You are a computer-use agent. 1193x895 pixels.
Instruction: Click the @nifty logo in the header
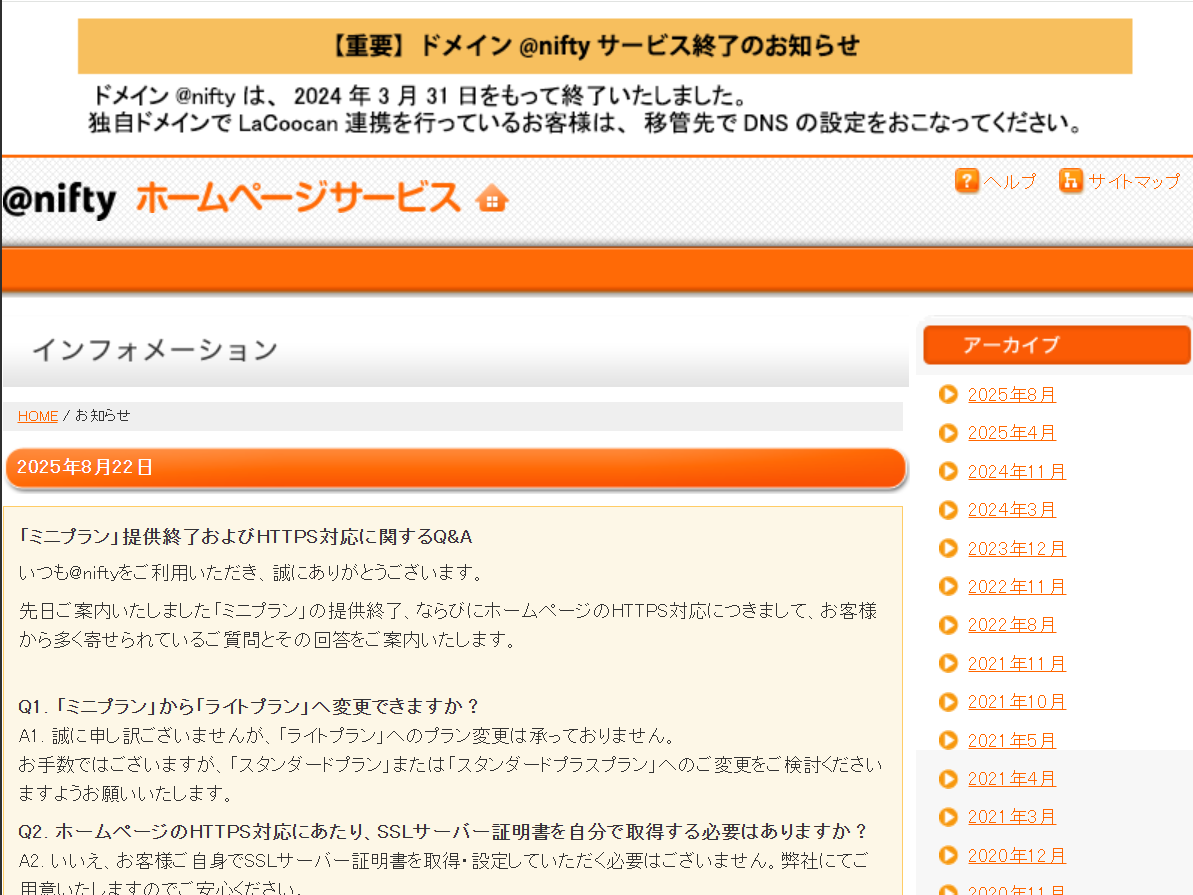(x=60, y=199)
